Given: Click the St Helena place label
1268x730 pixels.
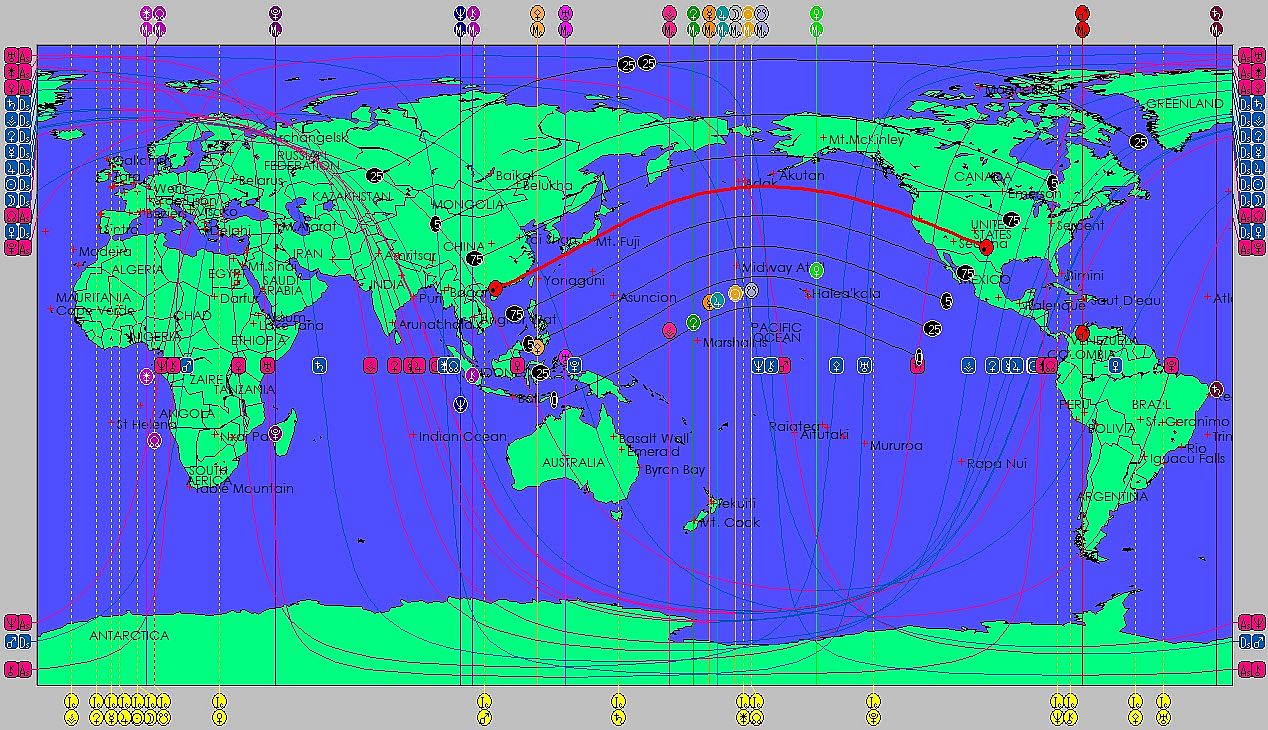Looking at the screenshot, I should 146,424.
